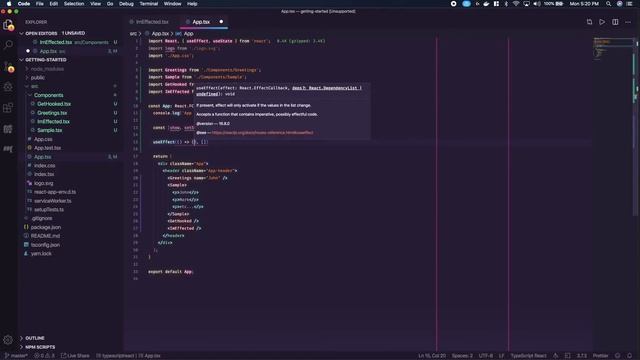Select the App.tsx editor tab

203,22
